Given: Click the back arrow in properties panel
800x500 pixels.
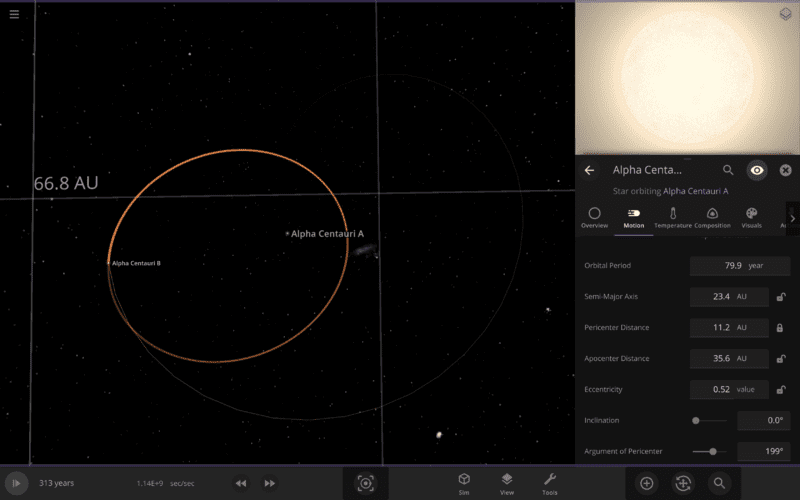Looking at the screenshot, I should tap(590, 171).
